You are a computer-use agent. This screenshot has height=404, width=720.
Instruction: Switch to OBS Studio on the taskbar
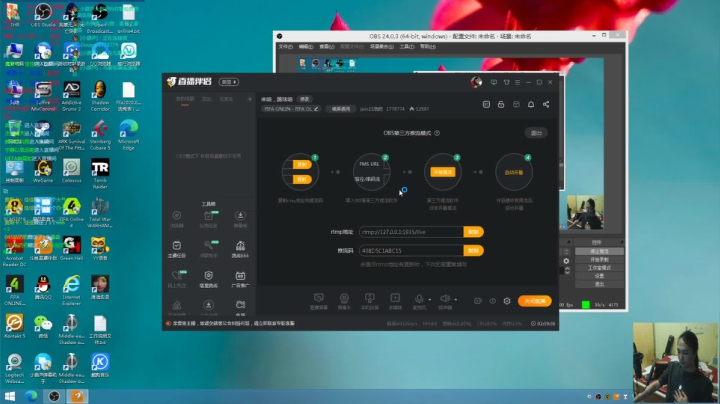click(x=54, y=396)
